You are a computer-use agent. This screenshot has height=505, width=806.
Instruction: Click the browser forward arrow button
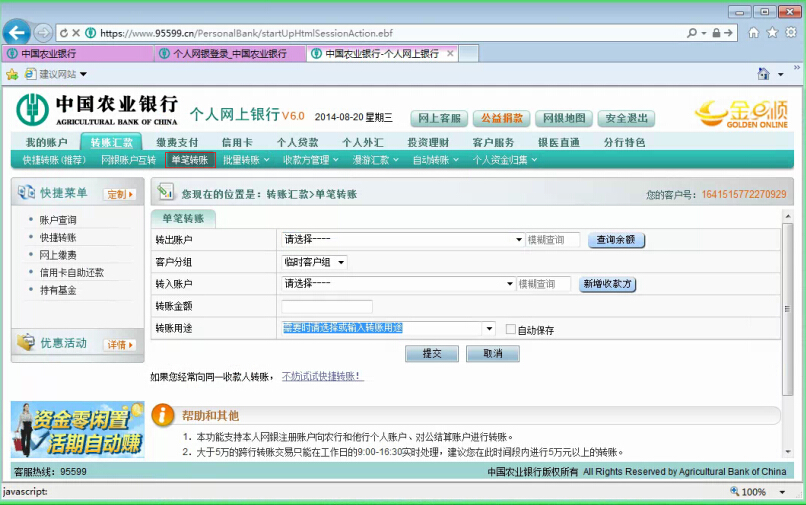pos(44,33)
